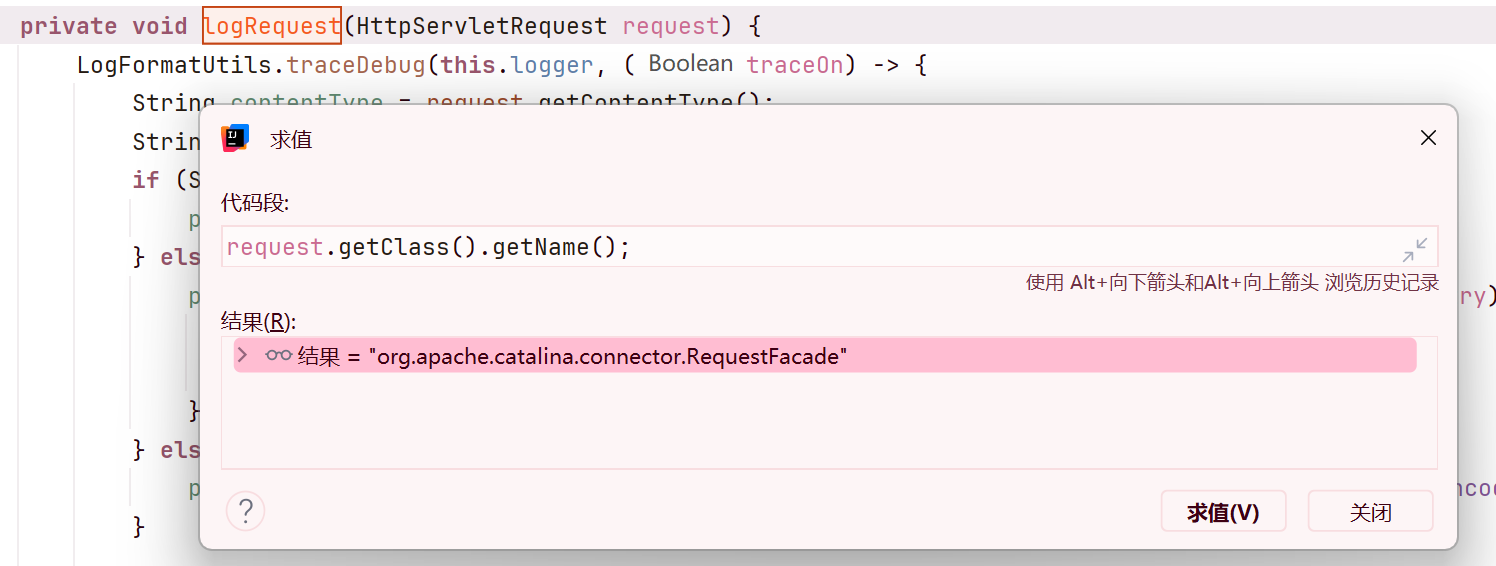Open help with the question mark button
Image resolution: width=1496 pixels, height=566 pixels.
[x=245, y=512]
